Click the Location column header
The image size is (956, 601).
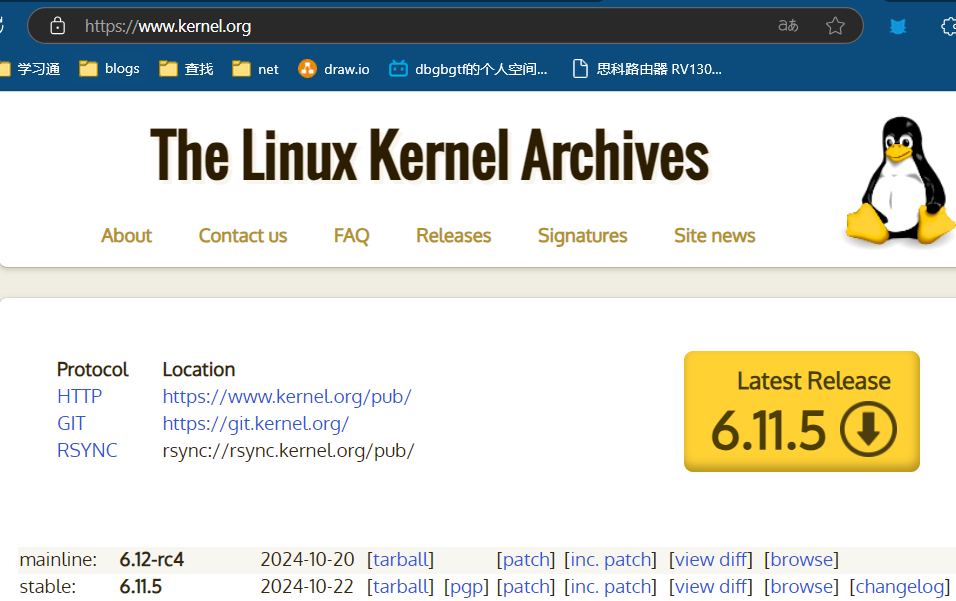point(199,369)
